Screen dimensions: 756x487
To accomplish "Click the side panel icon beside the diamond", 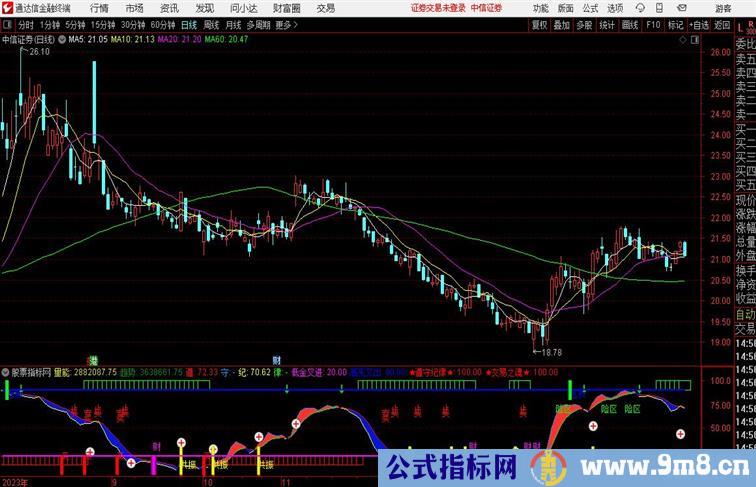I will pos(695,40).
